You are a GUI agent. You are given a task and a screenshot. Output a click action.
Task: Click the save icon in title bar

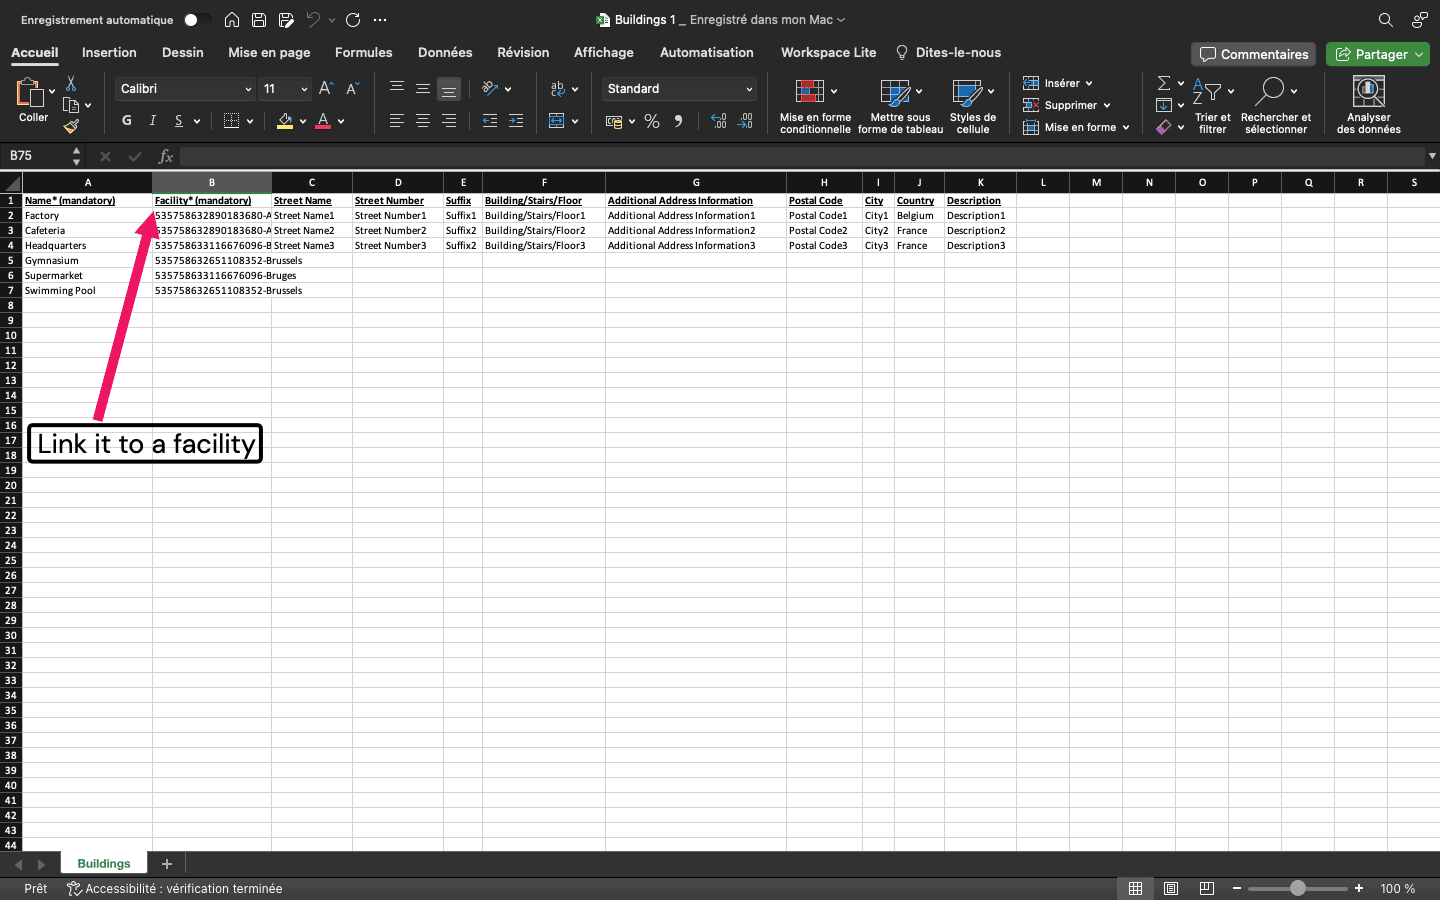pos(259,20)
